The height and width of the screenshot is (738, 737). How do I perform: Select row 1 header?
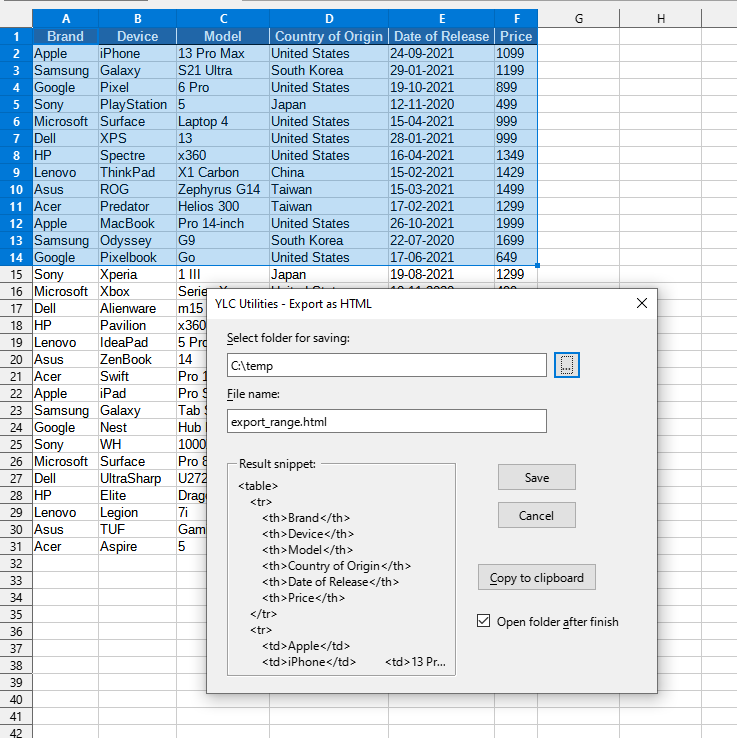point(16,36)
